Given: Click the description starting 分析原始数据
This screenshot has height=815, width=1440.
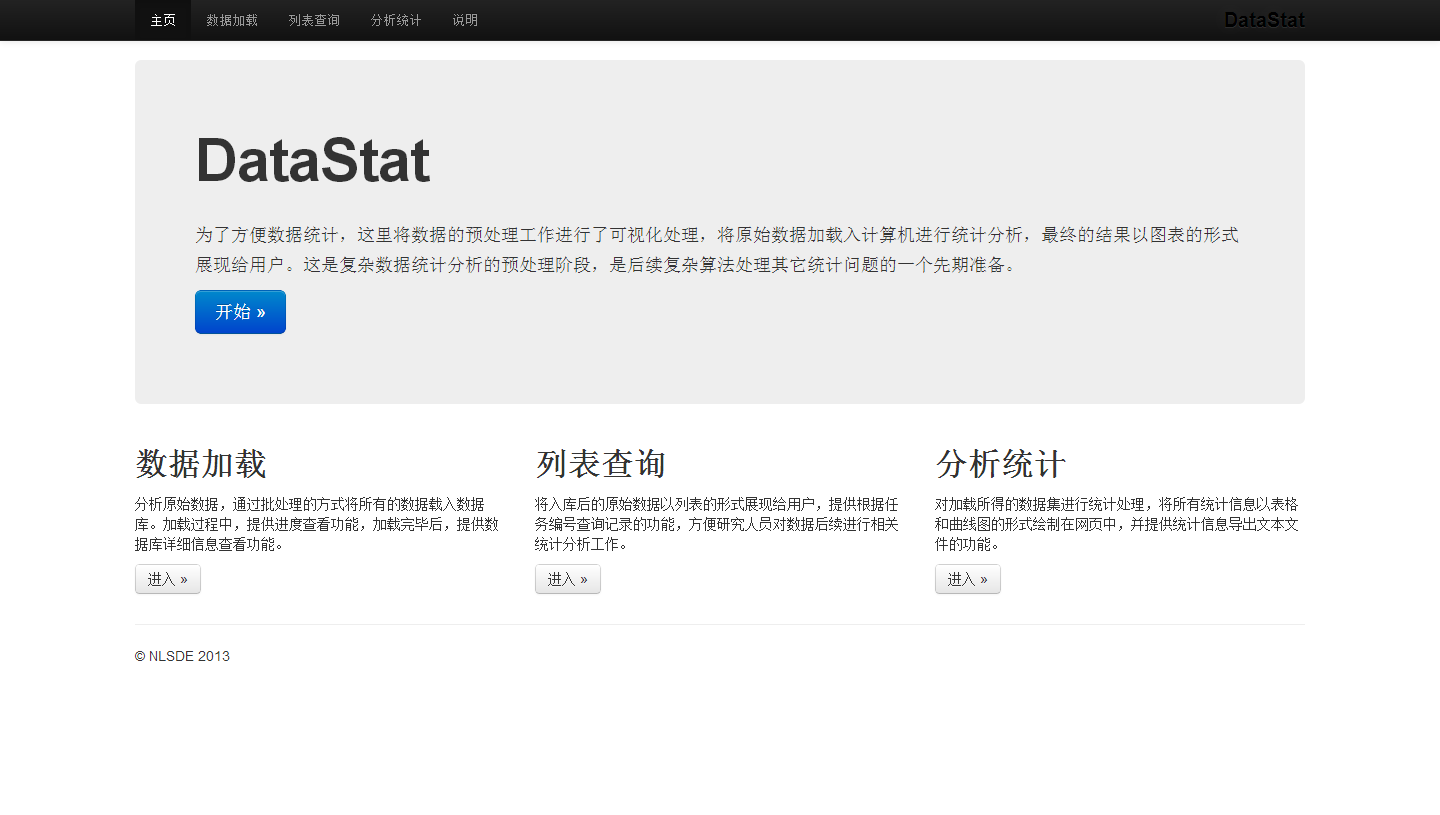Looking at the screenshot, I should point(317,524).
